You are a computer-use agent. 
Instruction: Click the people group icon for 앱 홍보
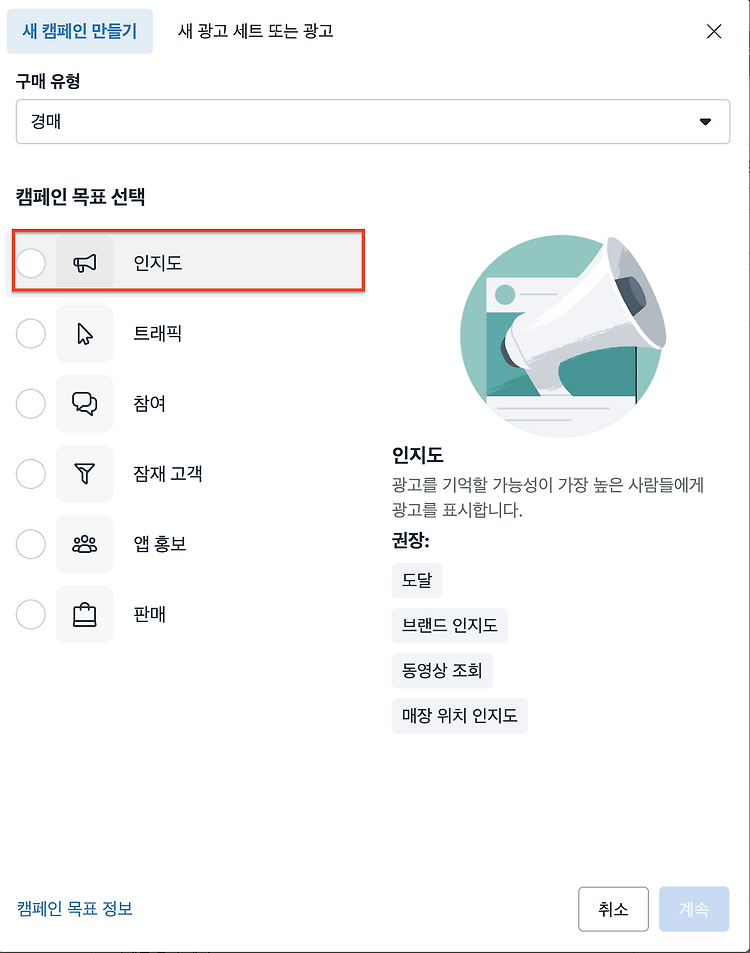pos(84,544)
